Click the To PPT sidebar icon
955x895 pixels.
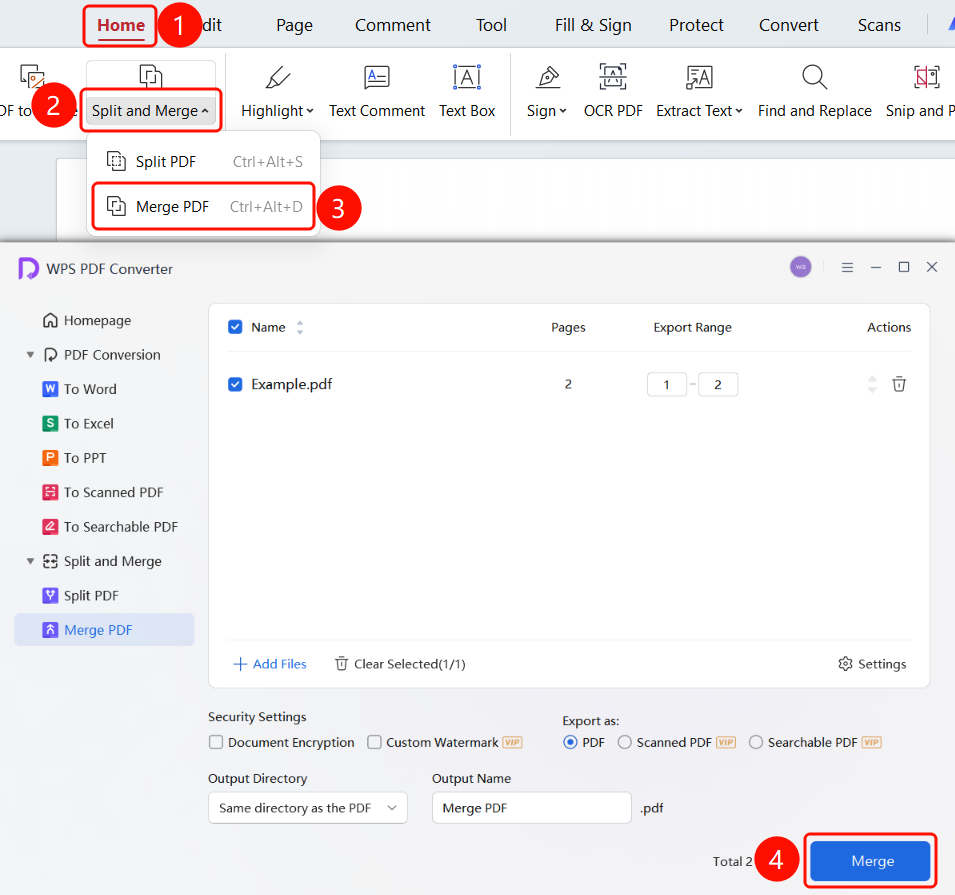coord(50,458)
